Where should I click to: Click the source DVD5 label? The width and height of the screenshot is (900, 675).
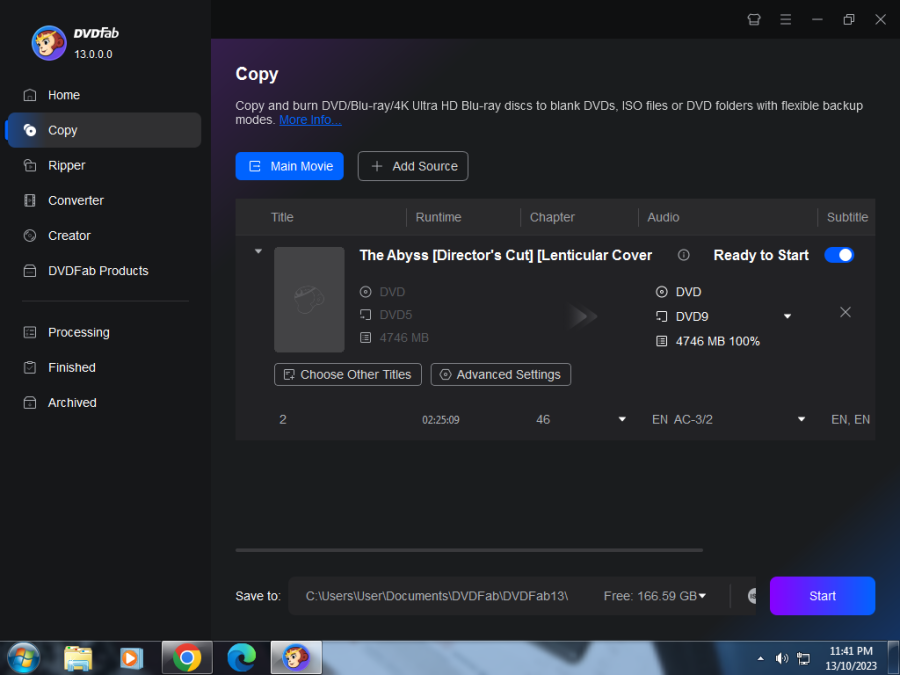395,315
